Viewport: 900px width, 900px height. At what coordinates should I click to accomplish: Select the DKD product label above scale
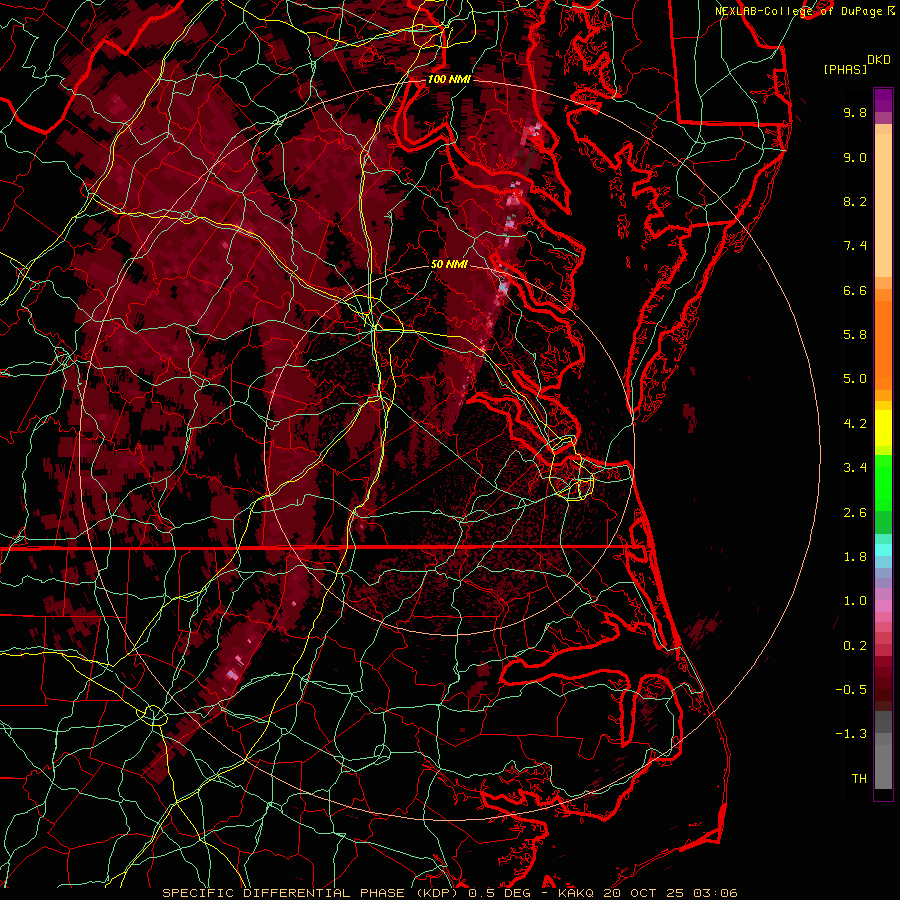point(879,60)
